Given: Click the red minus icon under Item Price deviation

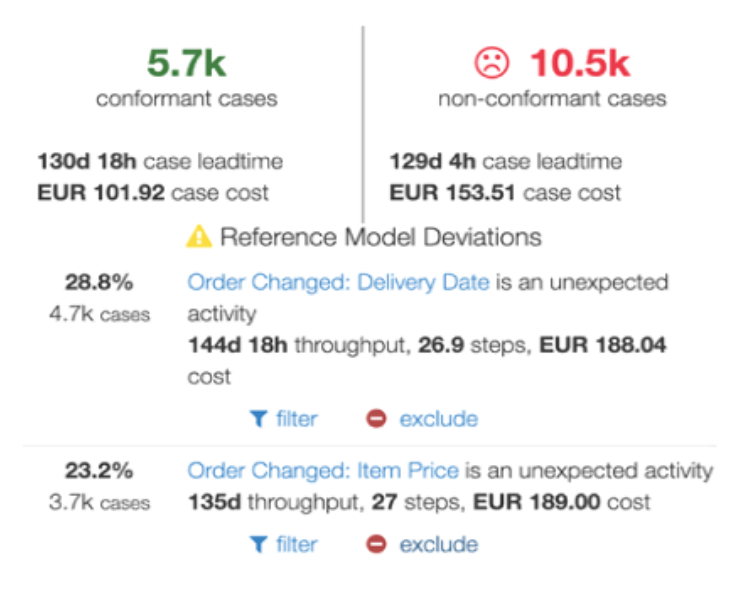Looking at the screenshot, I should click(376, 544).
